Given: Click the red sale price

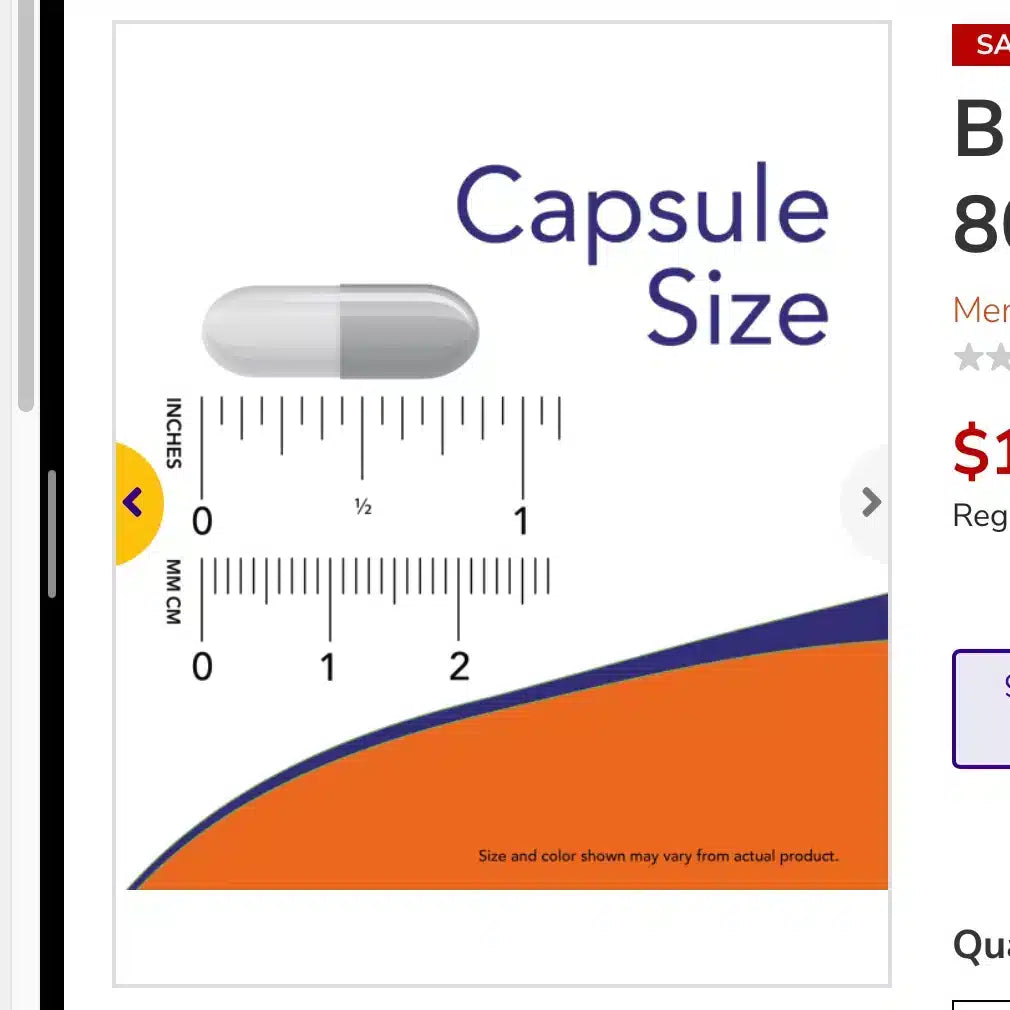Looking at the screenshot, I should [981, 452].
